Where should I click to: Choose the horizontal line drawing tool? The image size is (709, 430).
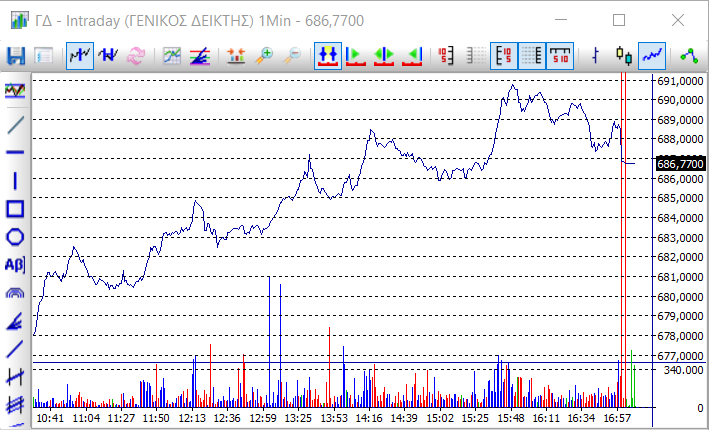pyautogui.click(x=15, y=152)
